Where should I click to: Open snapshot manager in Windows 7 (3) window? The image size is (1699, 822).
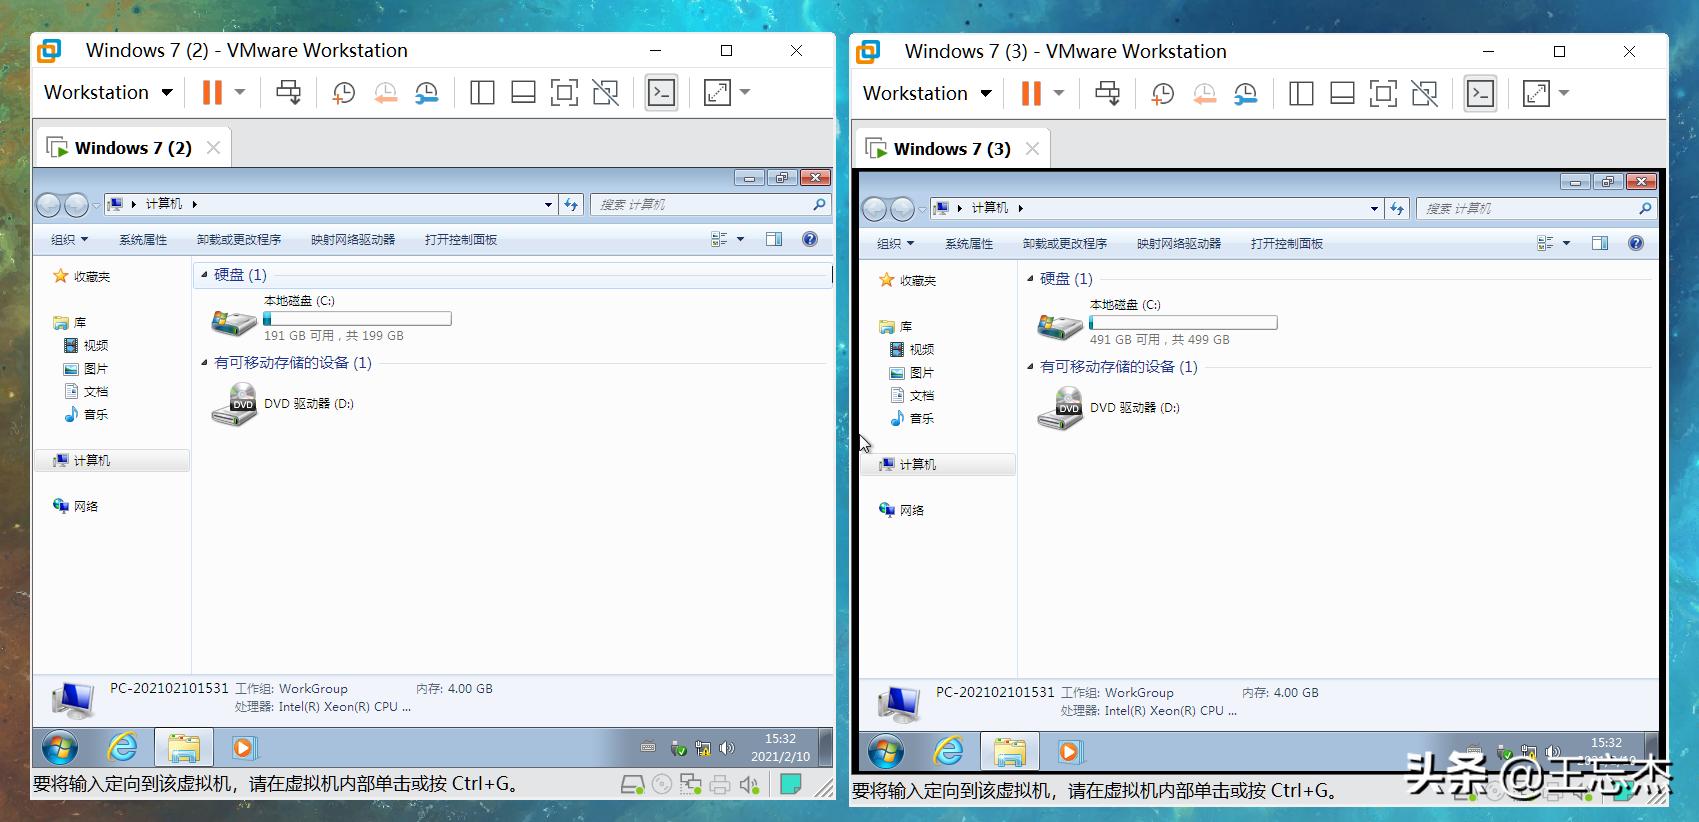1246,94
